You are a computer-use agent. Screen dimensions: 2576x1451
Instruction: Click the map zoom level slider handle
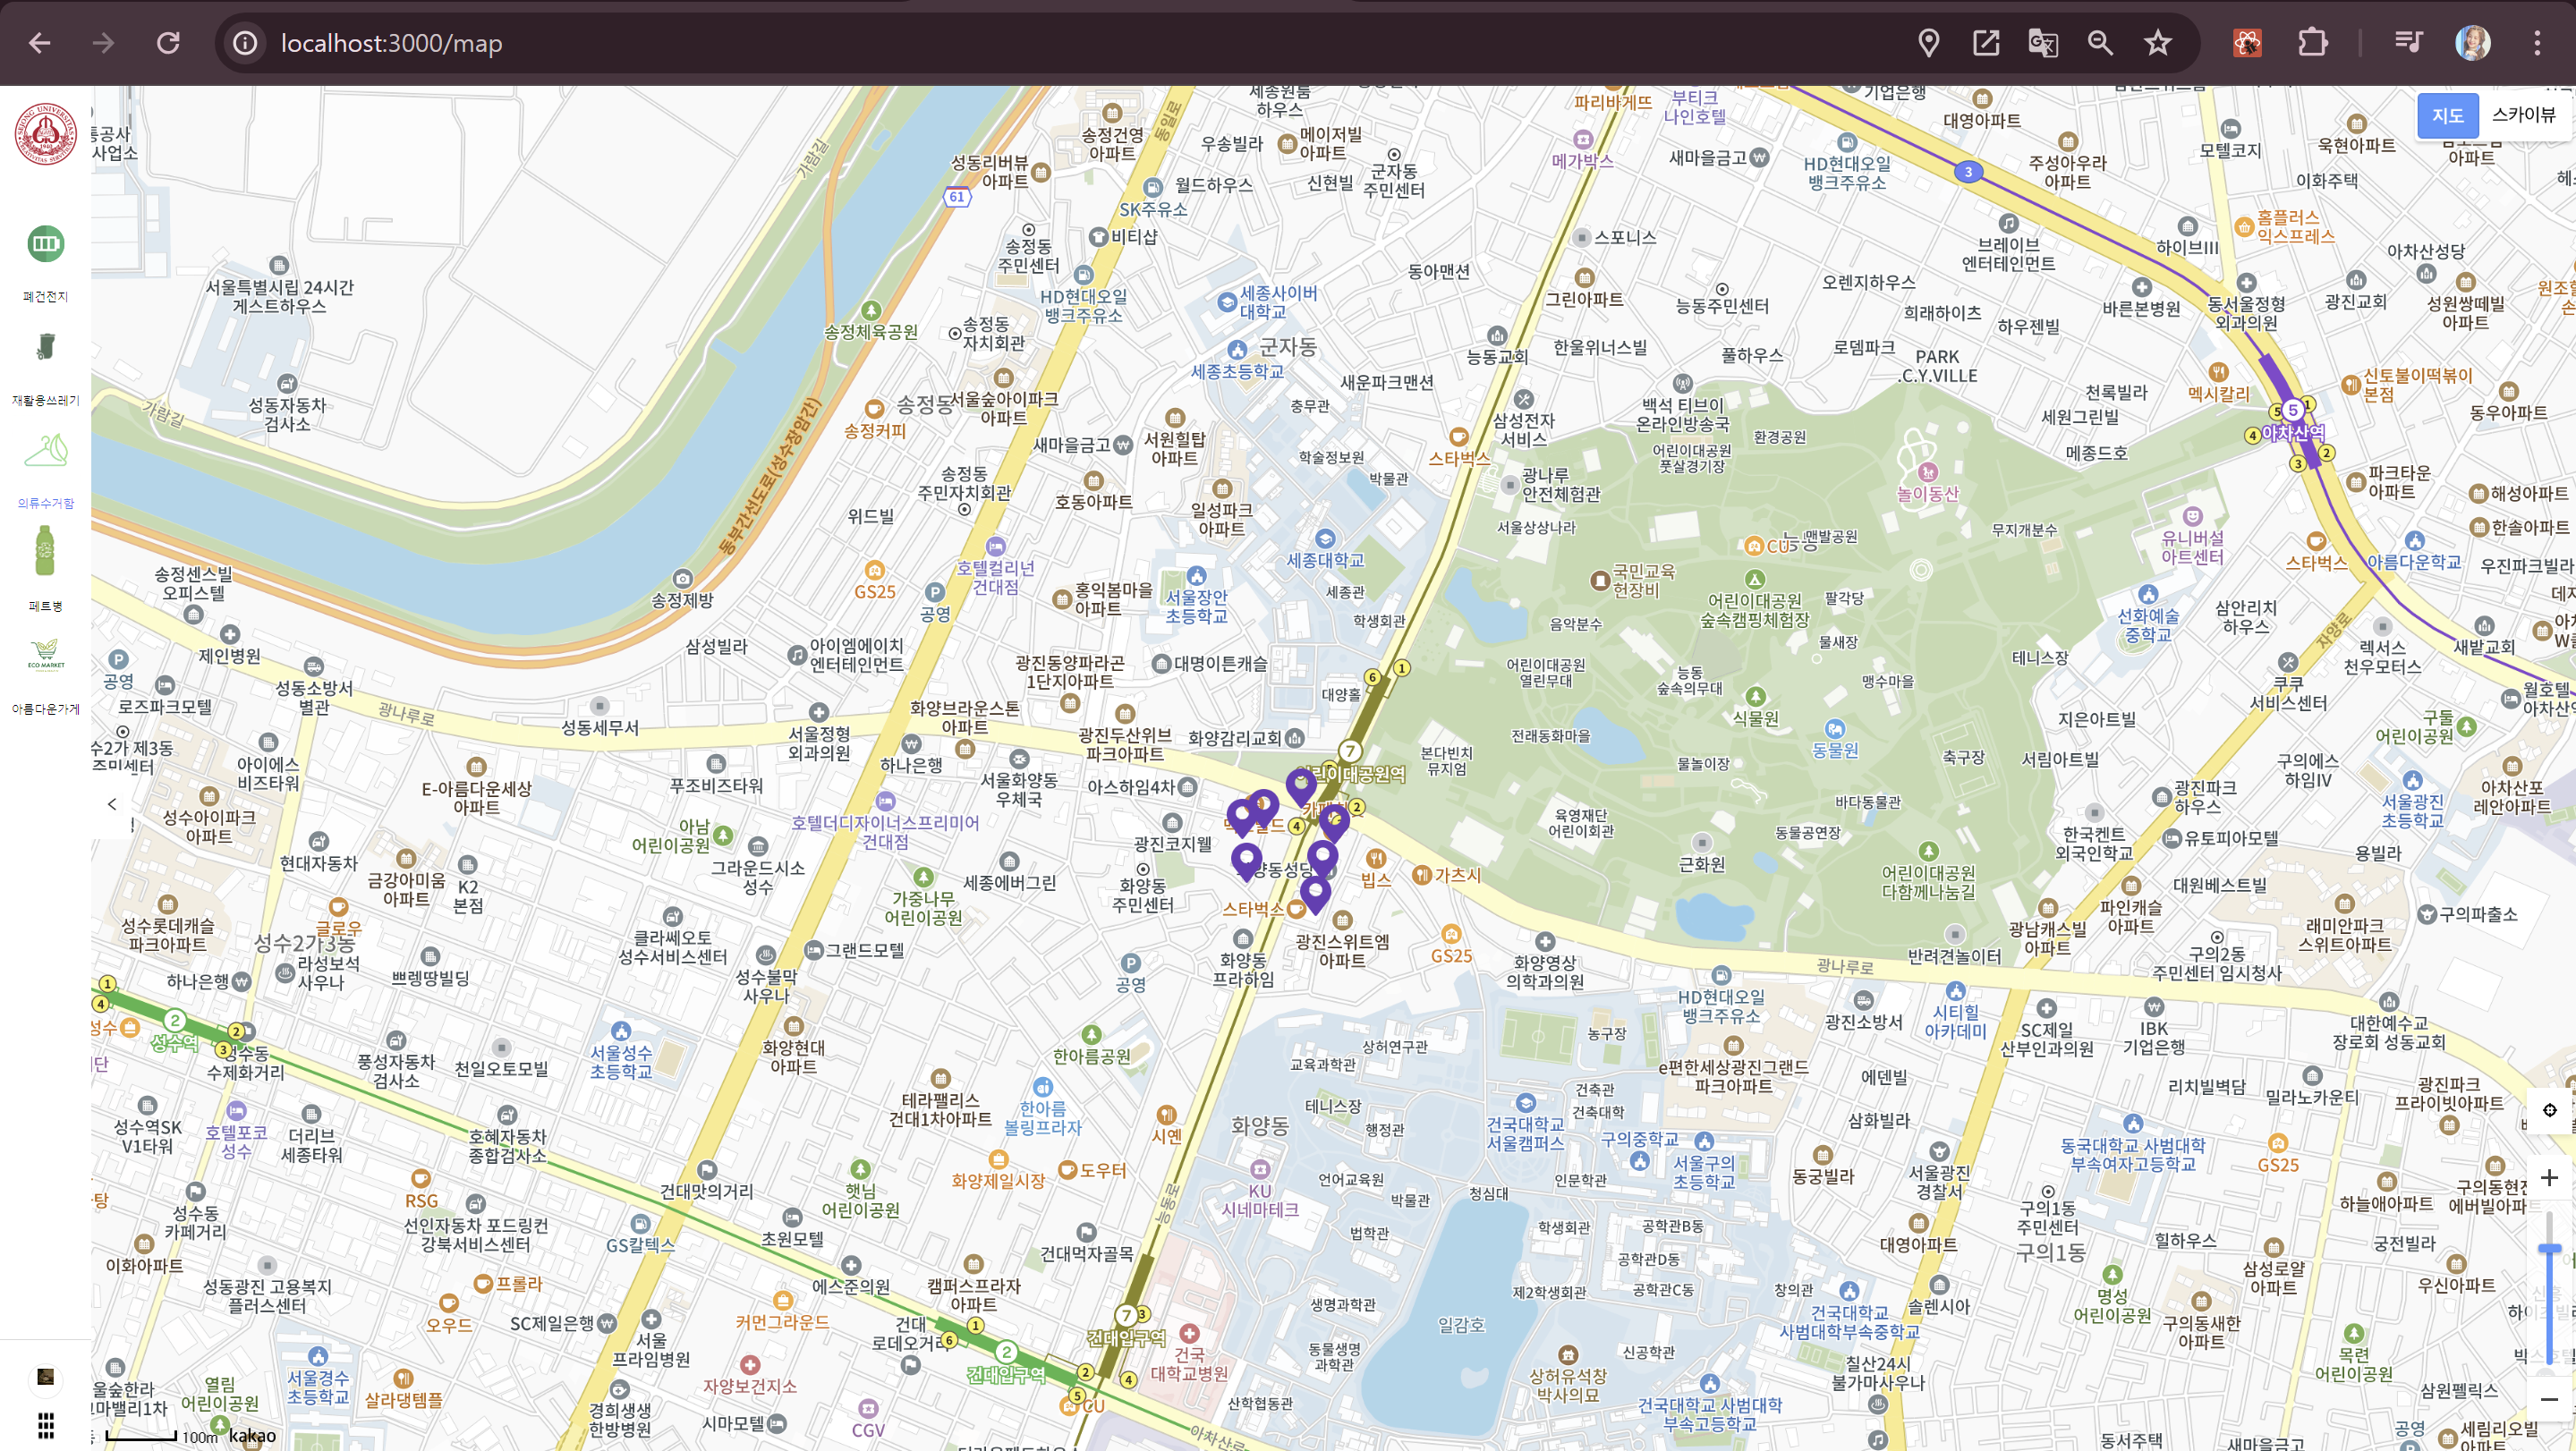2549,1249
